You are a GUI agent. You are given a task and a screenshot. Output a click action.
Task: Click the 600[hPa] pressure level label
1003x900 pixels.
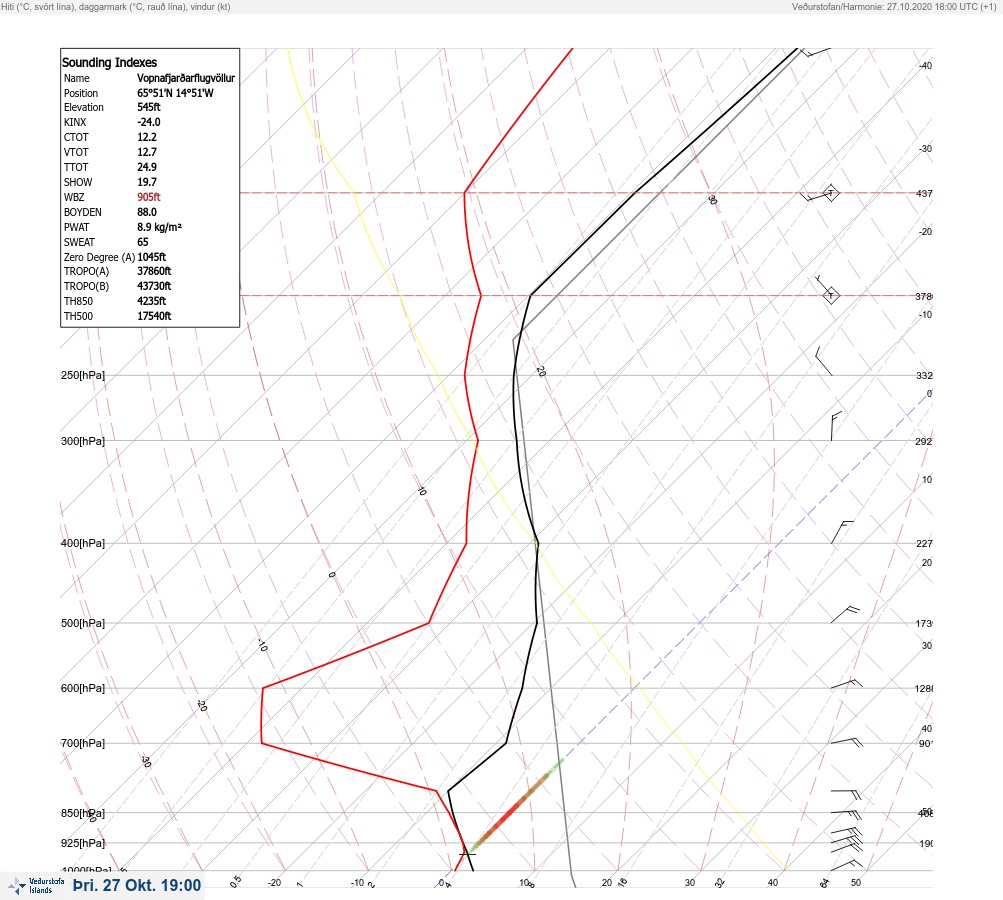(x=83, y=688)
